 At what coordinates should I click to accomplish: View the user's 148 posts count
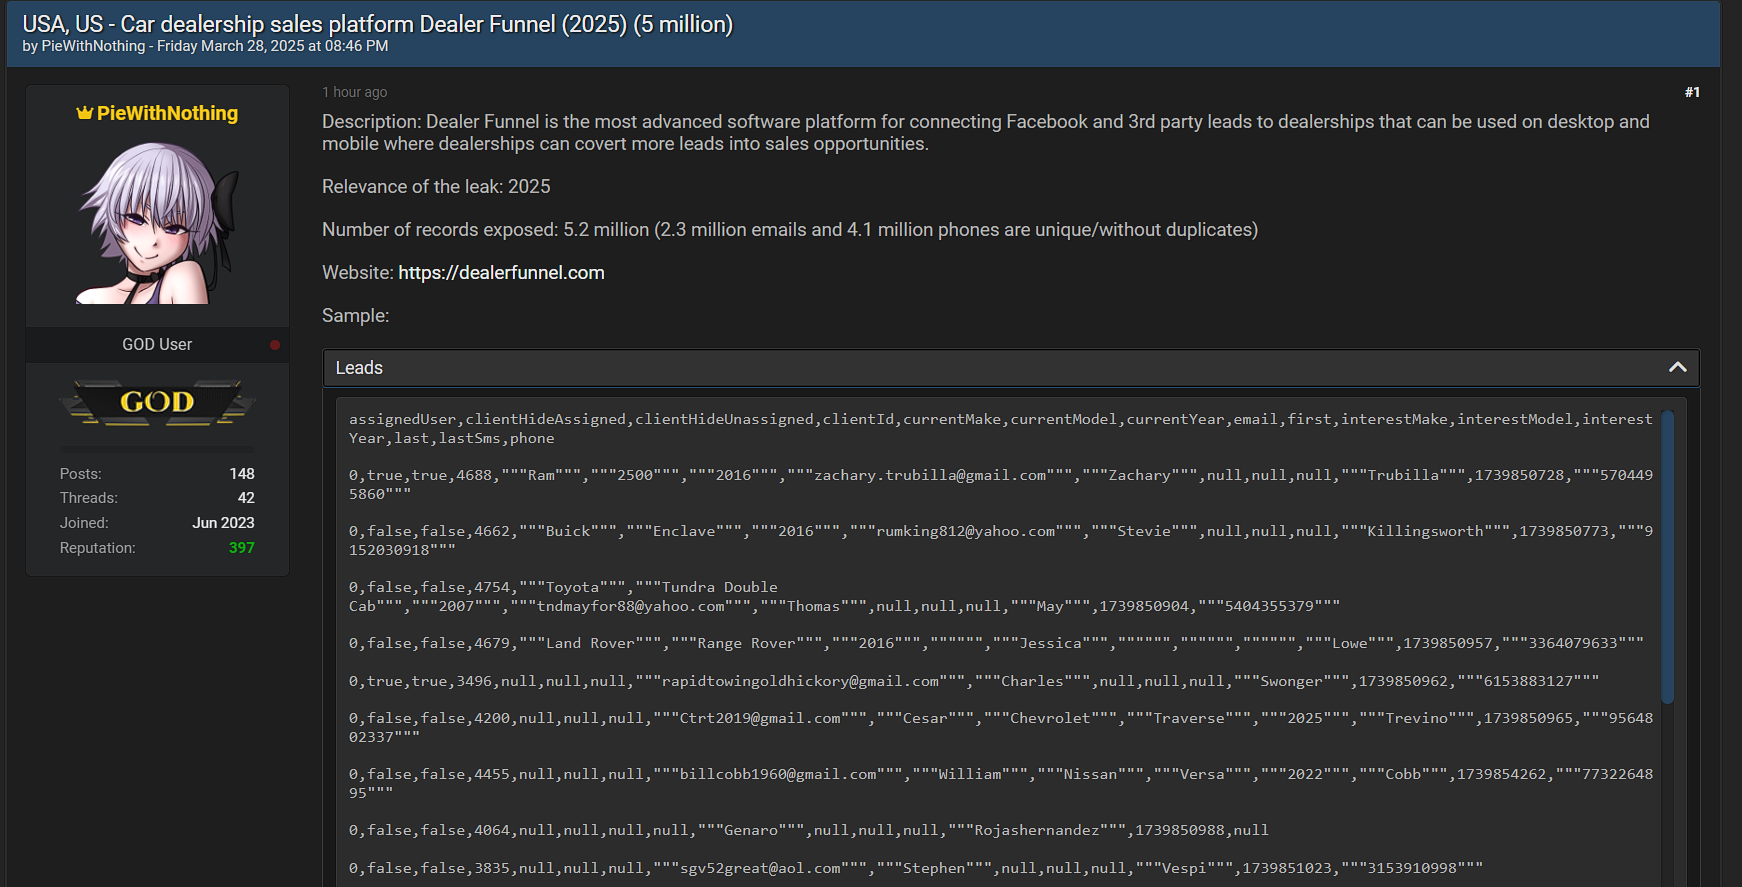click(x=241, y=474)
